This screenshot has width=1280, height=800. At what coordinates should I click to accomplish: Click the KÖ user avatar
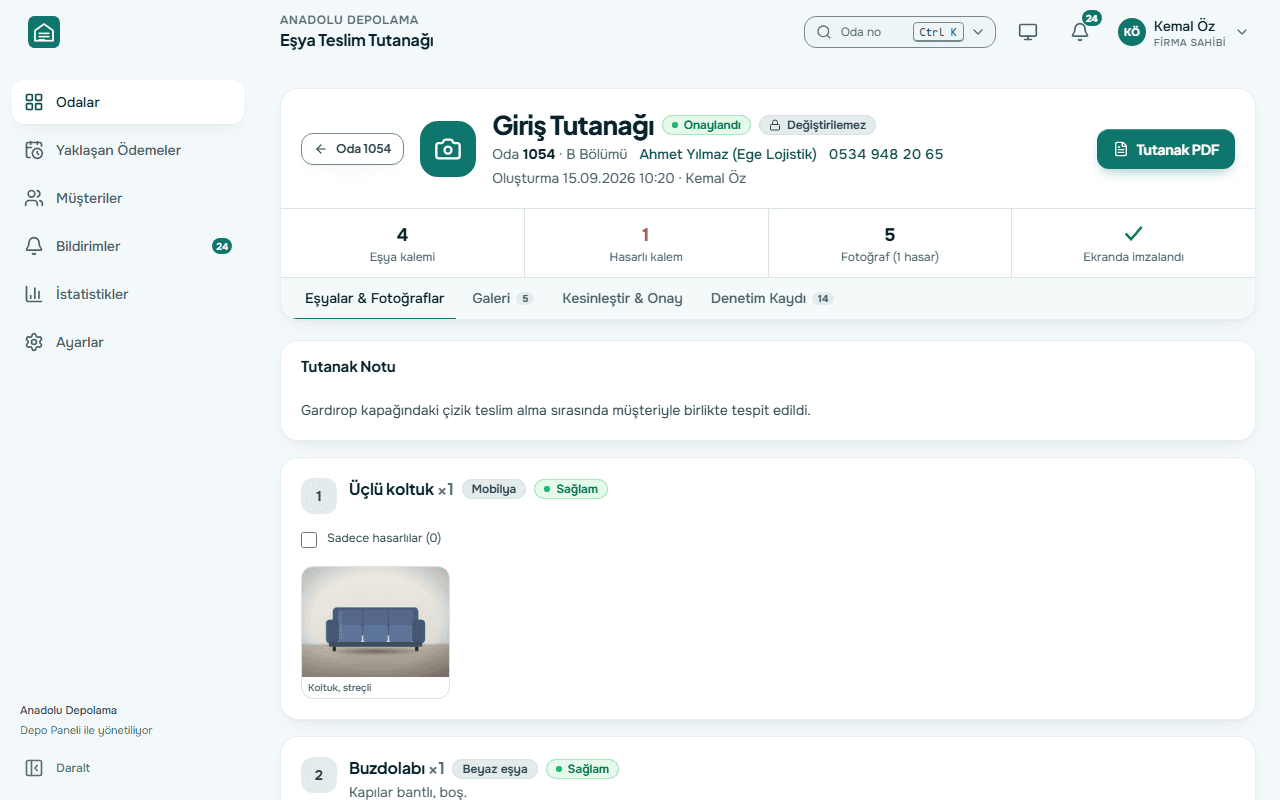click(x=1132, y=32)
